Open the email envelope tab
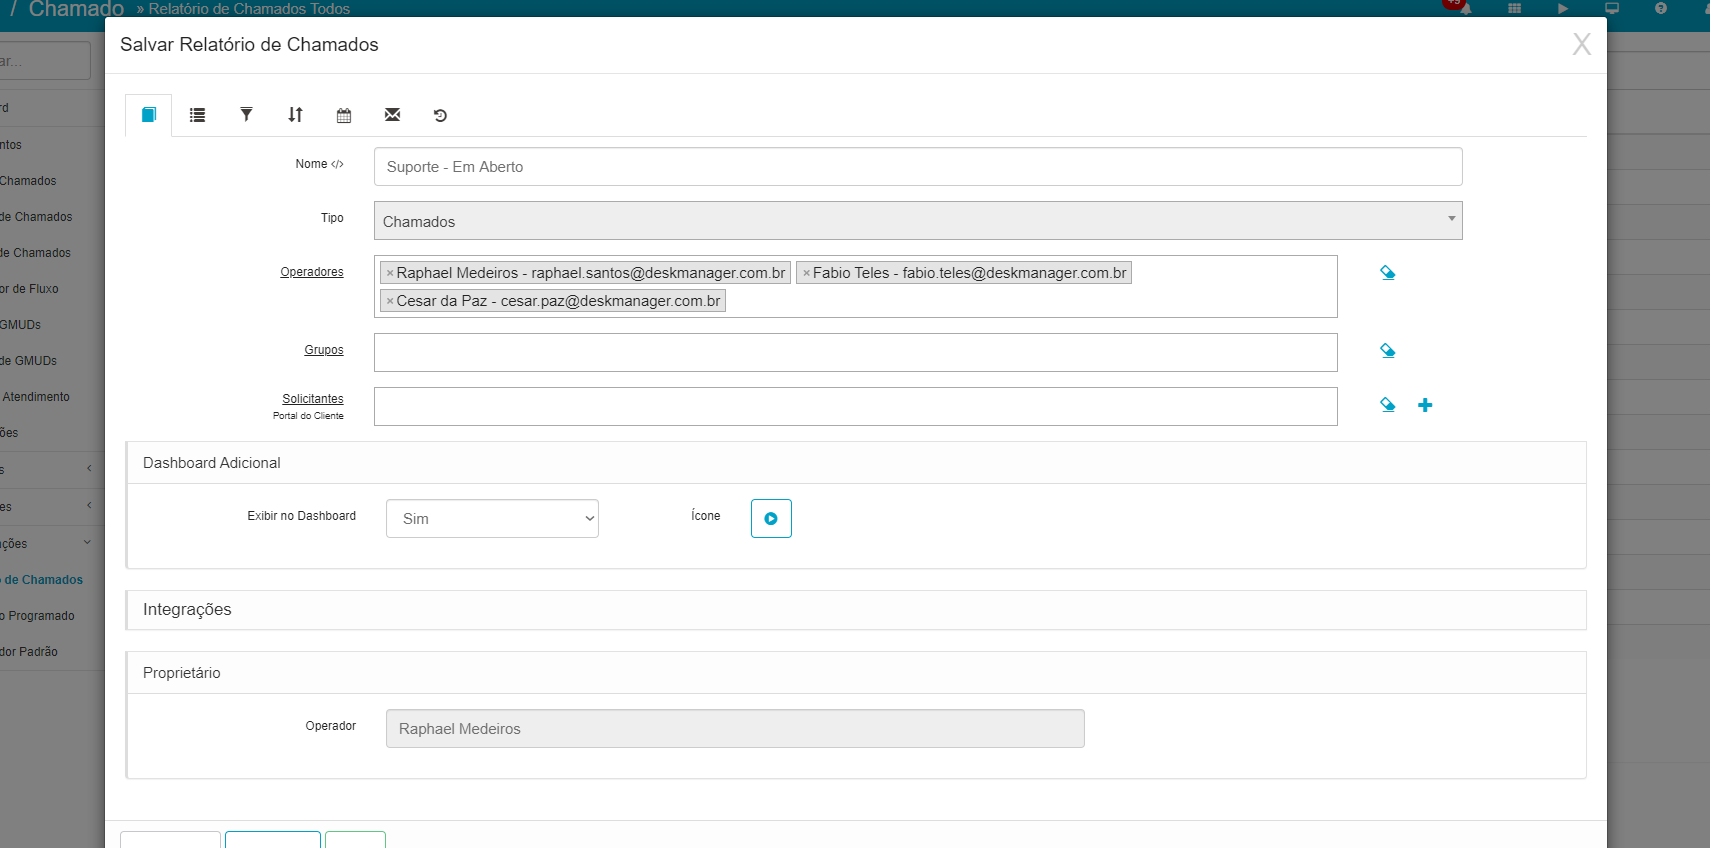 pos(392,115)
